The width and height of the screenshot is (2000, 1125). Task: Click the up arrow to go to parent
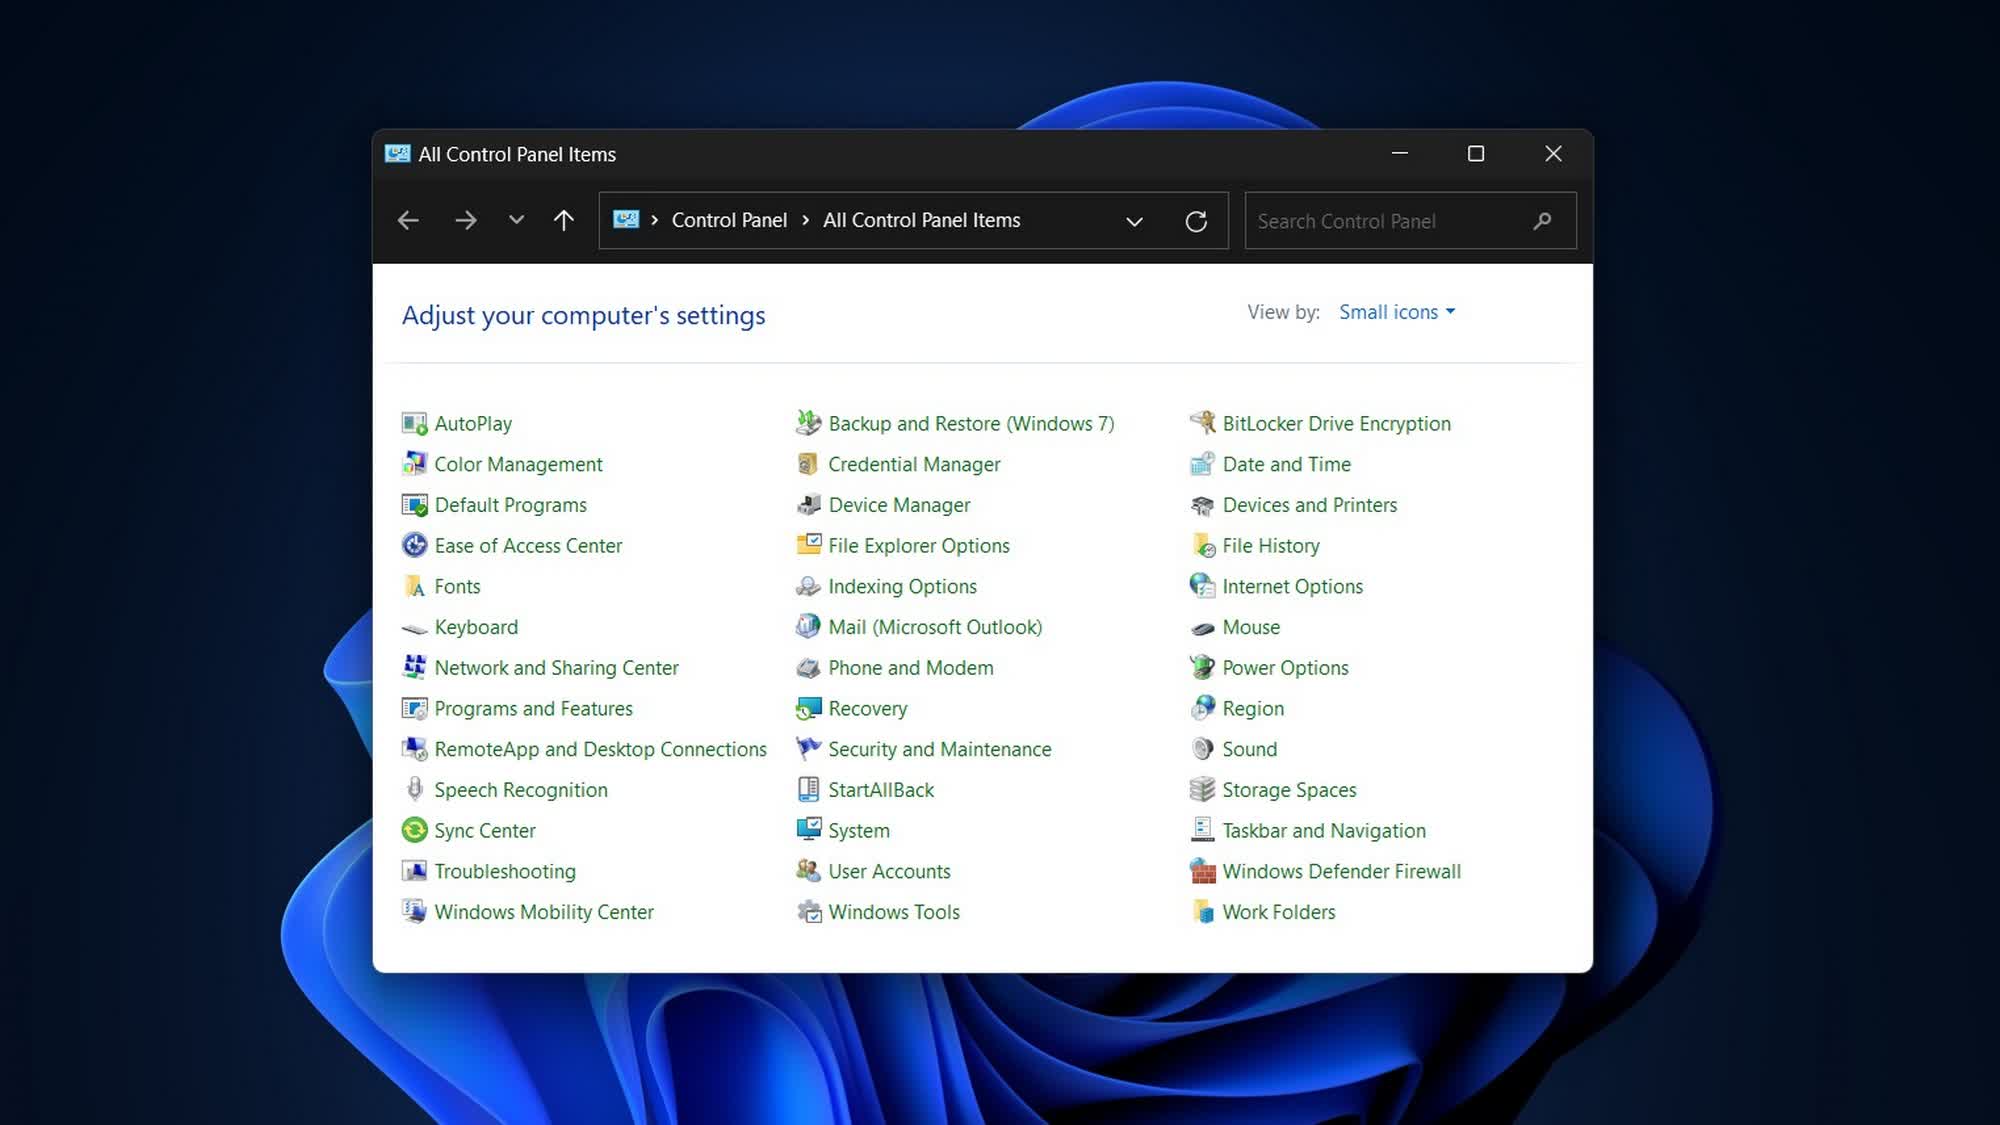point(563,220)
